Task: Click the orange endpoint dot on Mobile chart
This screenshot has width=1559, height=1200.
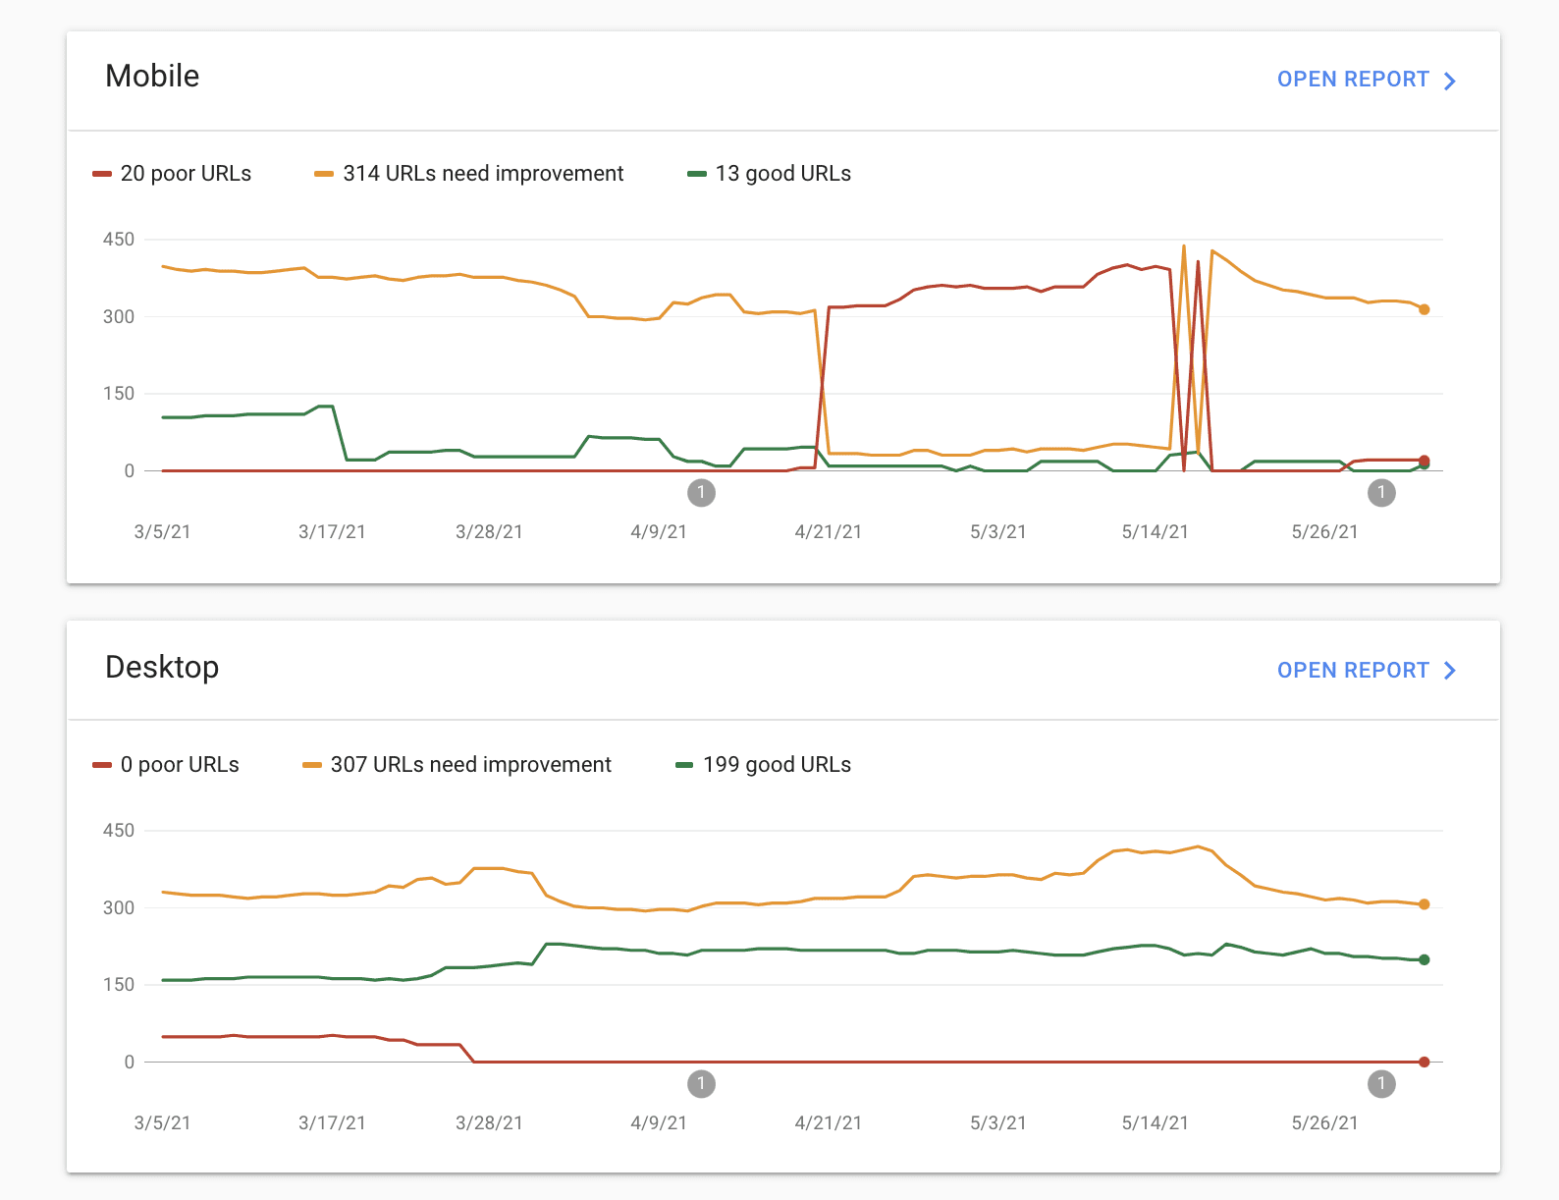Action: pyautogui.click(x=1424, y=310)
